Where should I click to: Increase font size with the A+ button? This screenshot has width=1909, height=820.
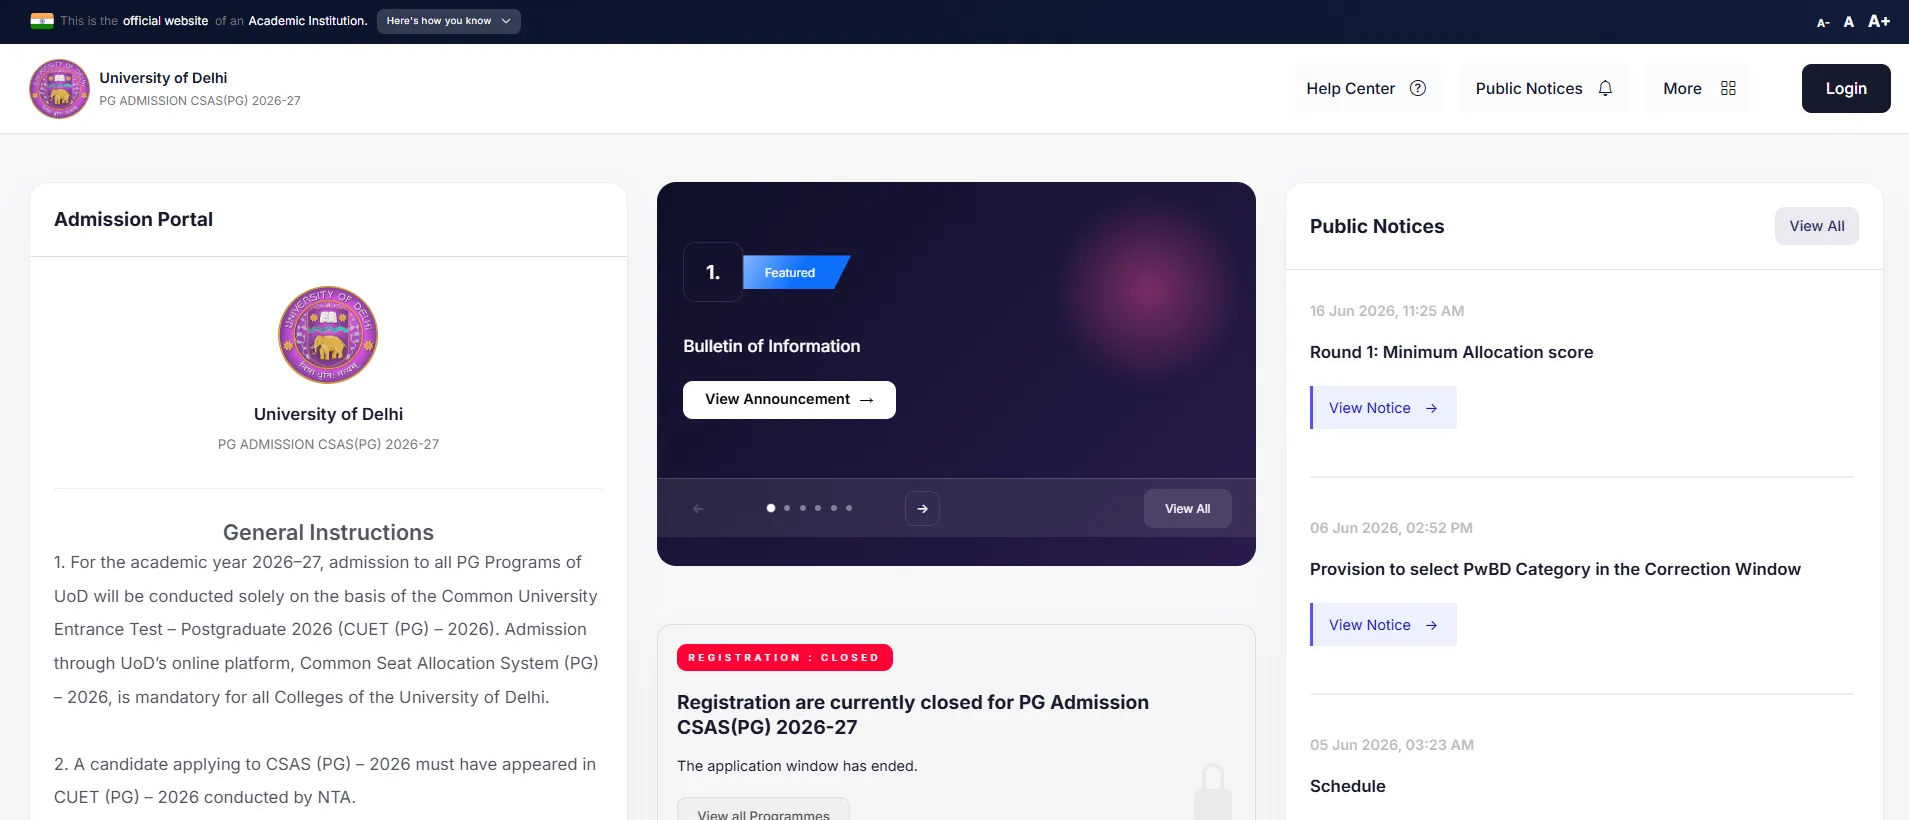coord(1879,21)
